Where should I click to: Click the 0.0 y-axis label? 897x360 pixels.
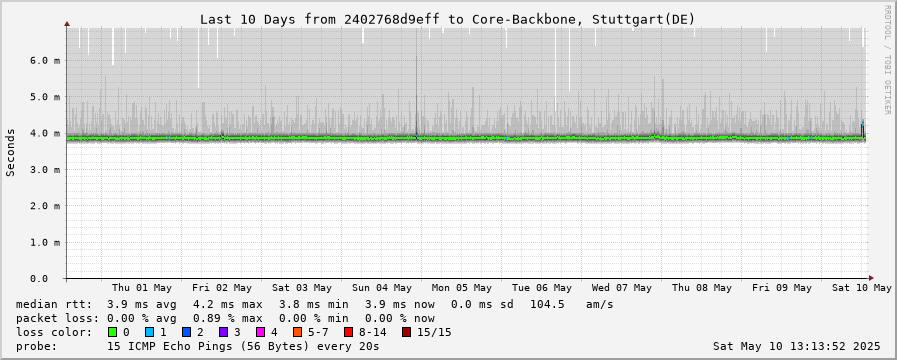pyautogui.click(x=45, y=278)
